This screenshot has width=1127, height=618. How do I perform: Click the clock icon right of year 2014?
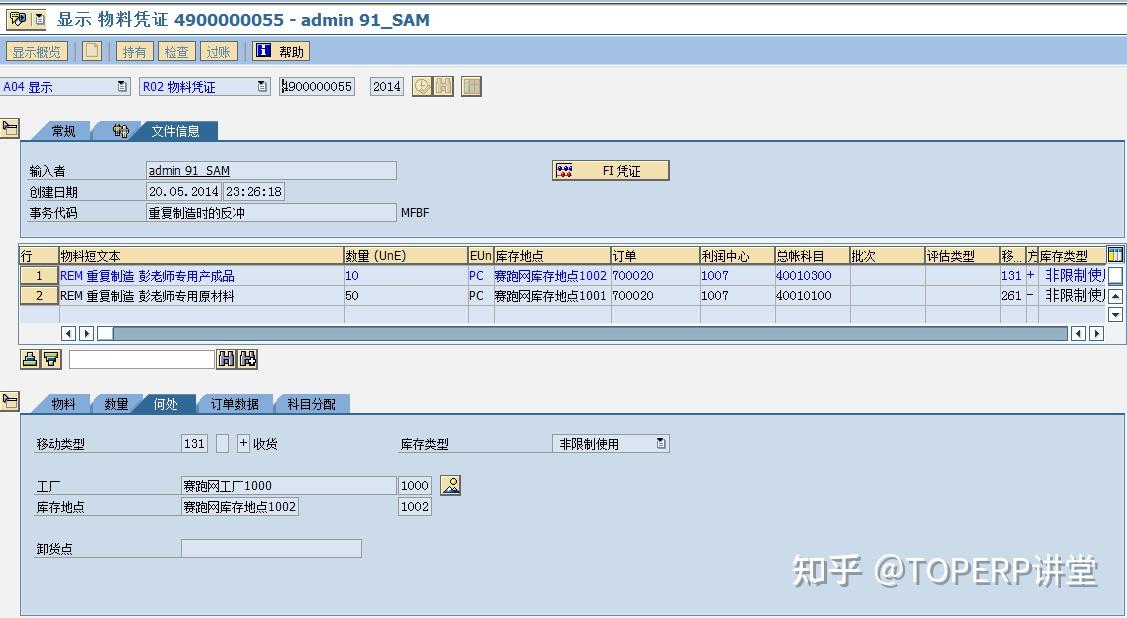pyautogui.click(x=421, y=86)
